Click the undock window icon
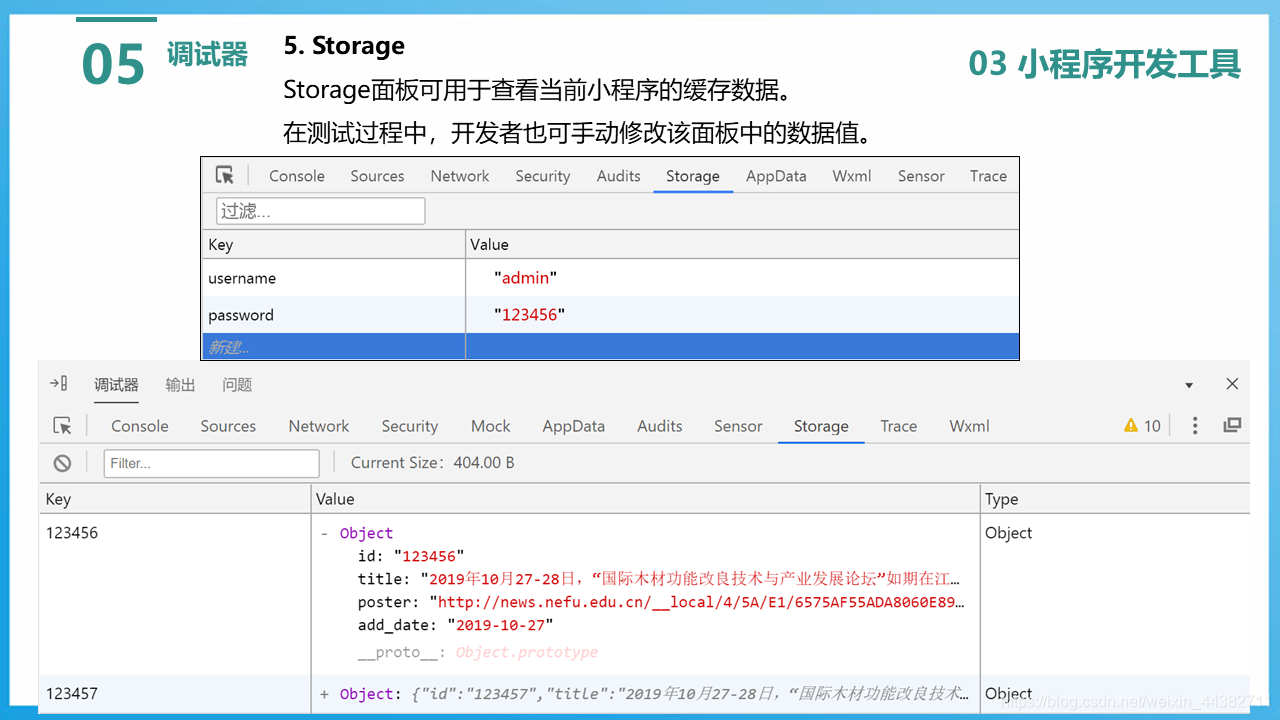1280x720 pixels. click(1232, 425)
